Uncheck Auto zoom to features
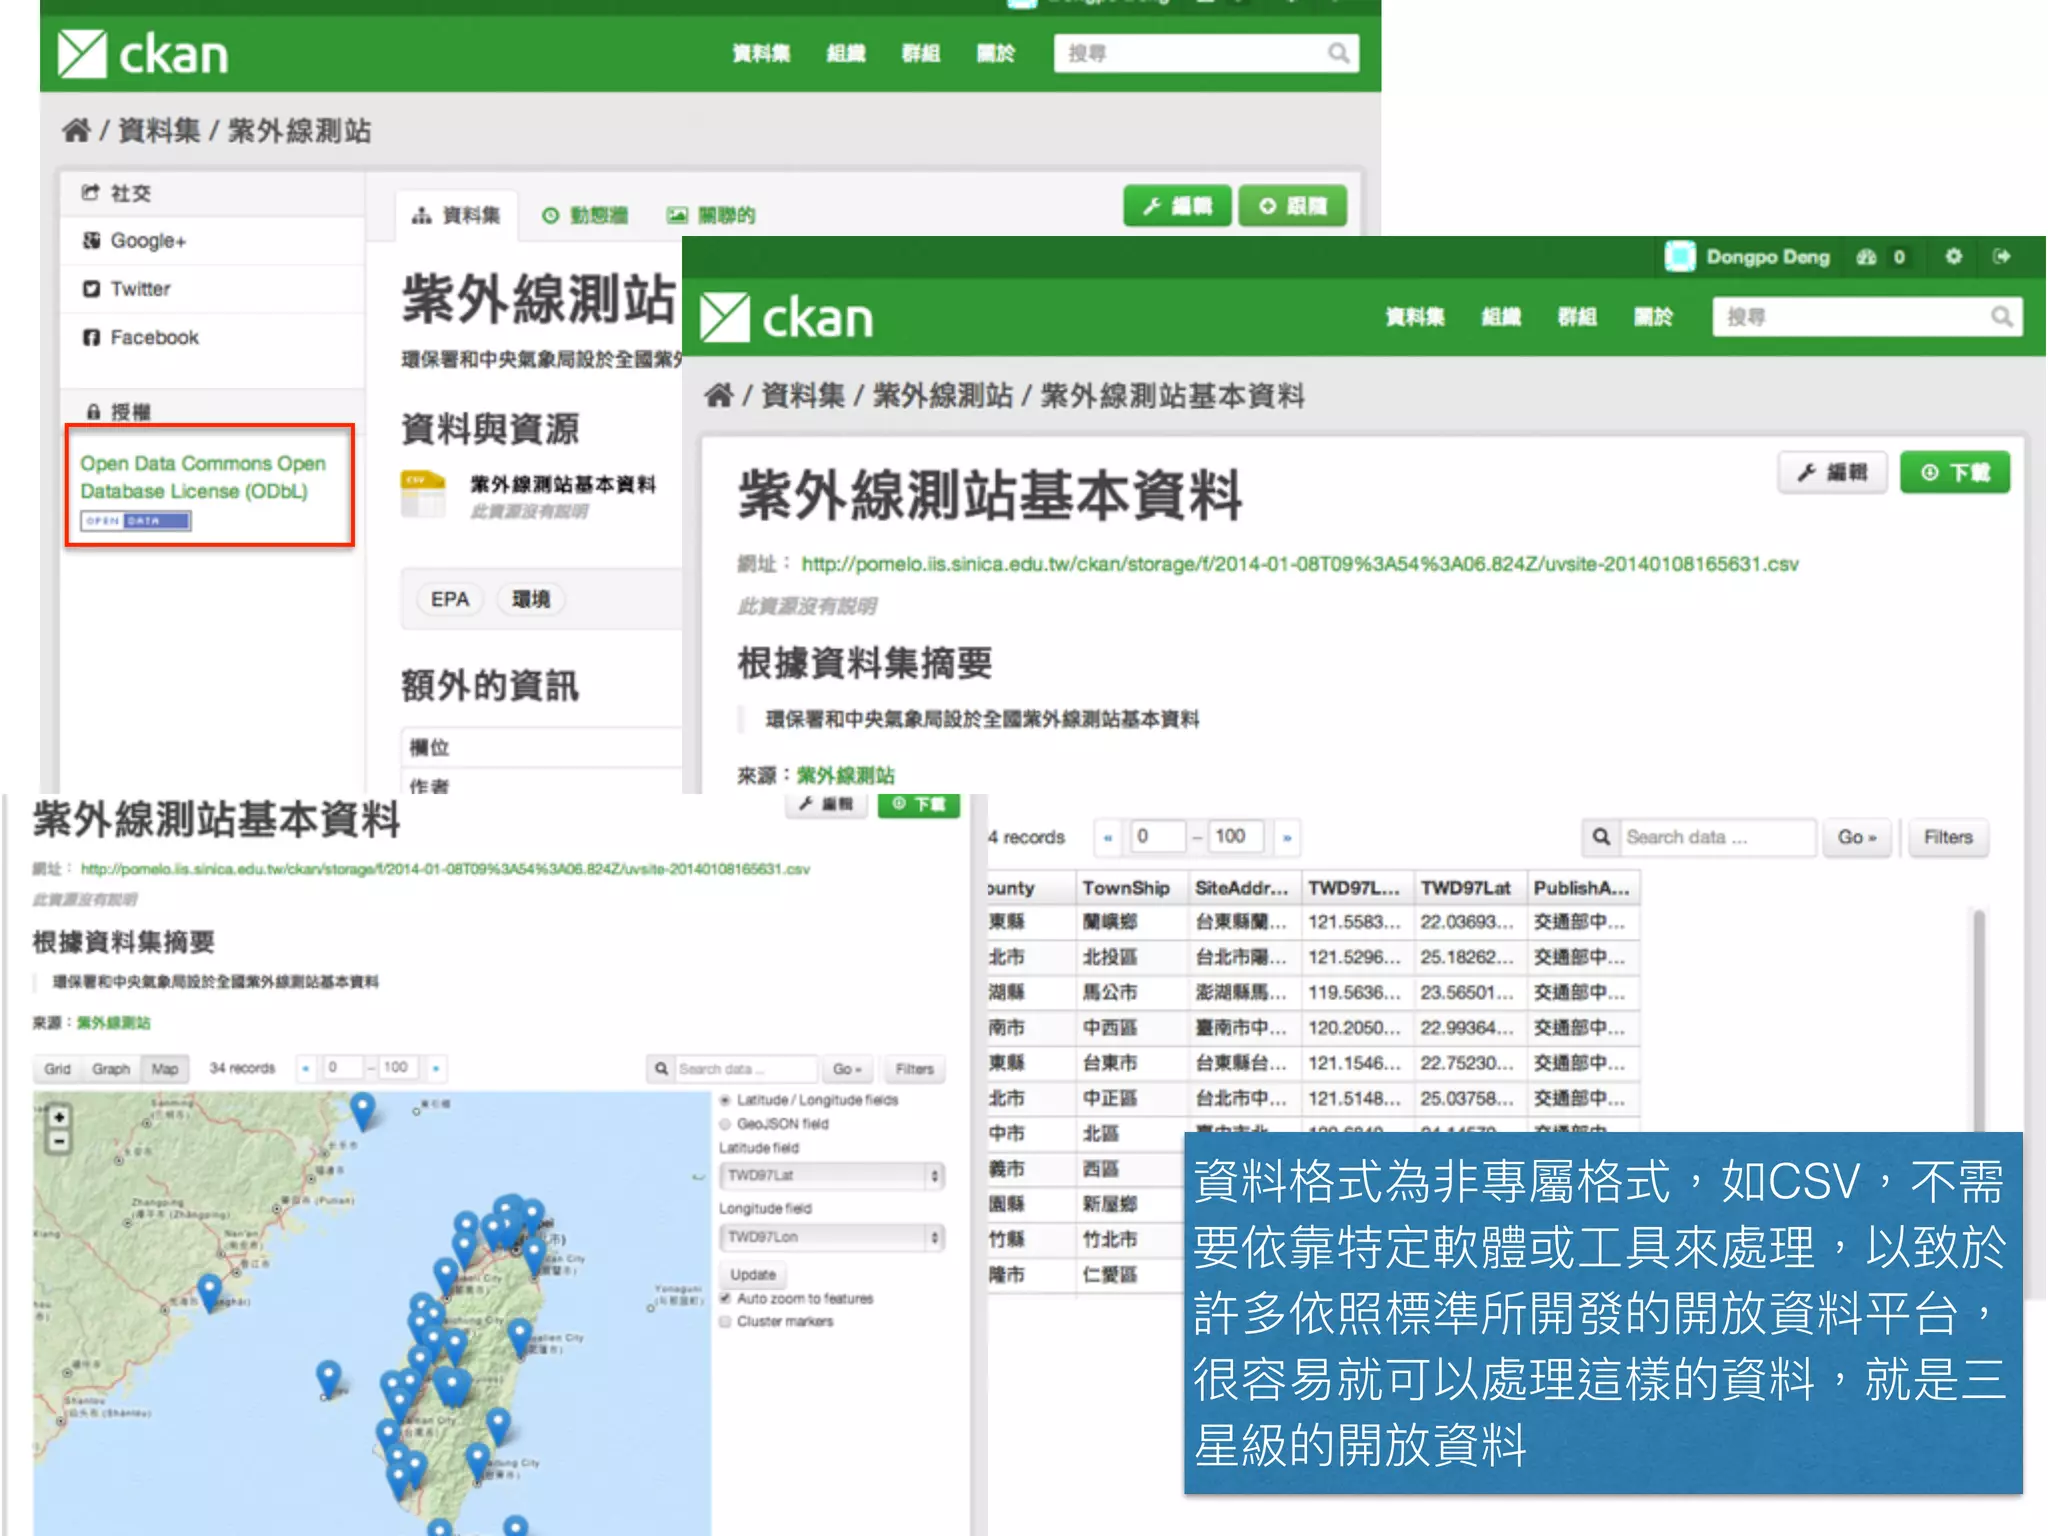Viewport: 2048px width, 1536px height. tap(726, 1298)
